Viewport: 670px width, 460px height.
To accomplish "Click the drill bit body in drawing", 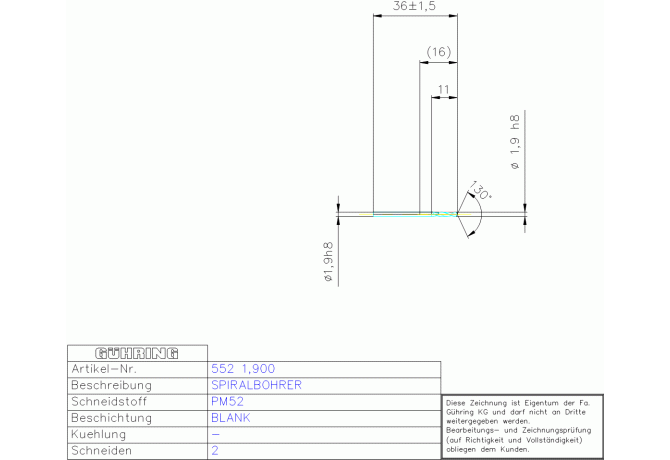I will 410,213.
